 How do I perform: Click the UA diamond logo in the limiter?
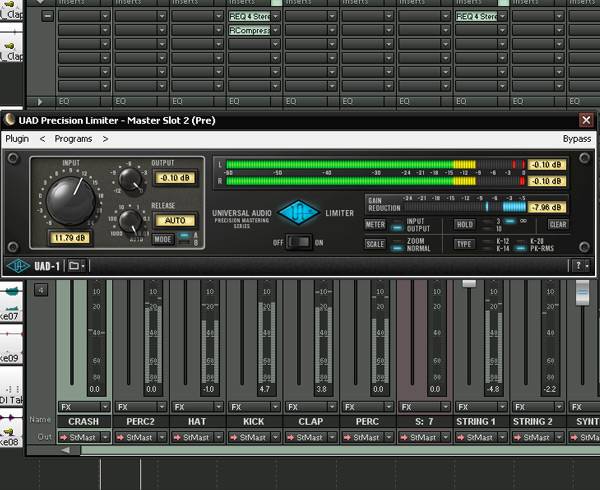point(298,212)
